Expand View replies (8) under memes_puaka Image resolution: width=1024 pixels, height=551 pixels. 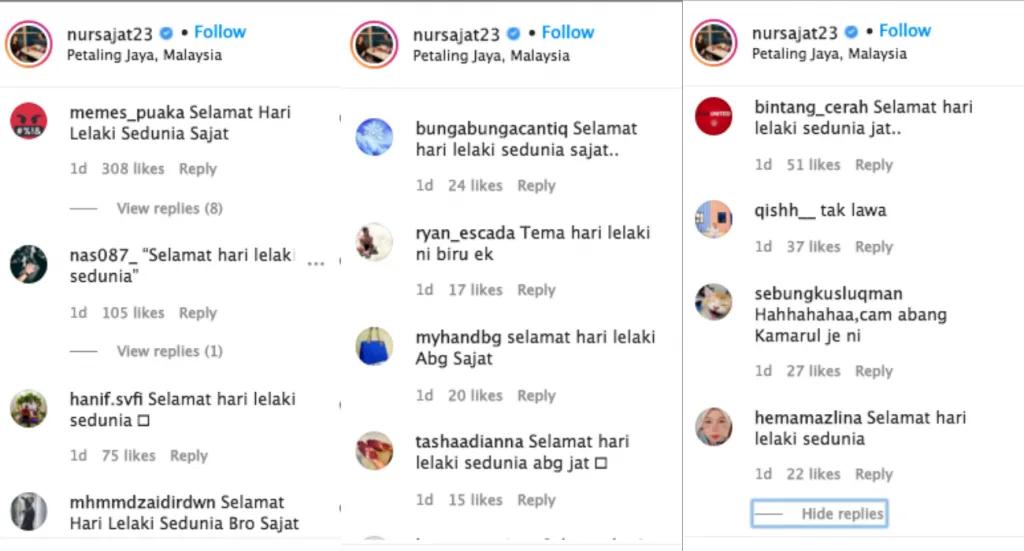click(x=169, y=208)
